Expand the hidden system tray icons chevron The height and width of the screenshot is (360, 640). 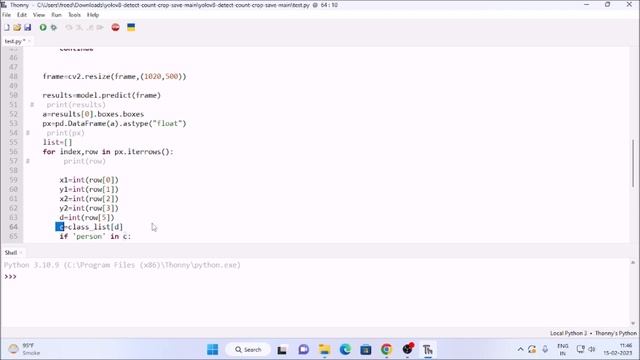(x=520, y=349)
